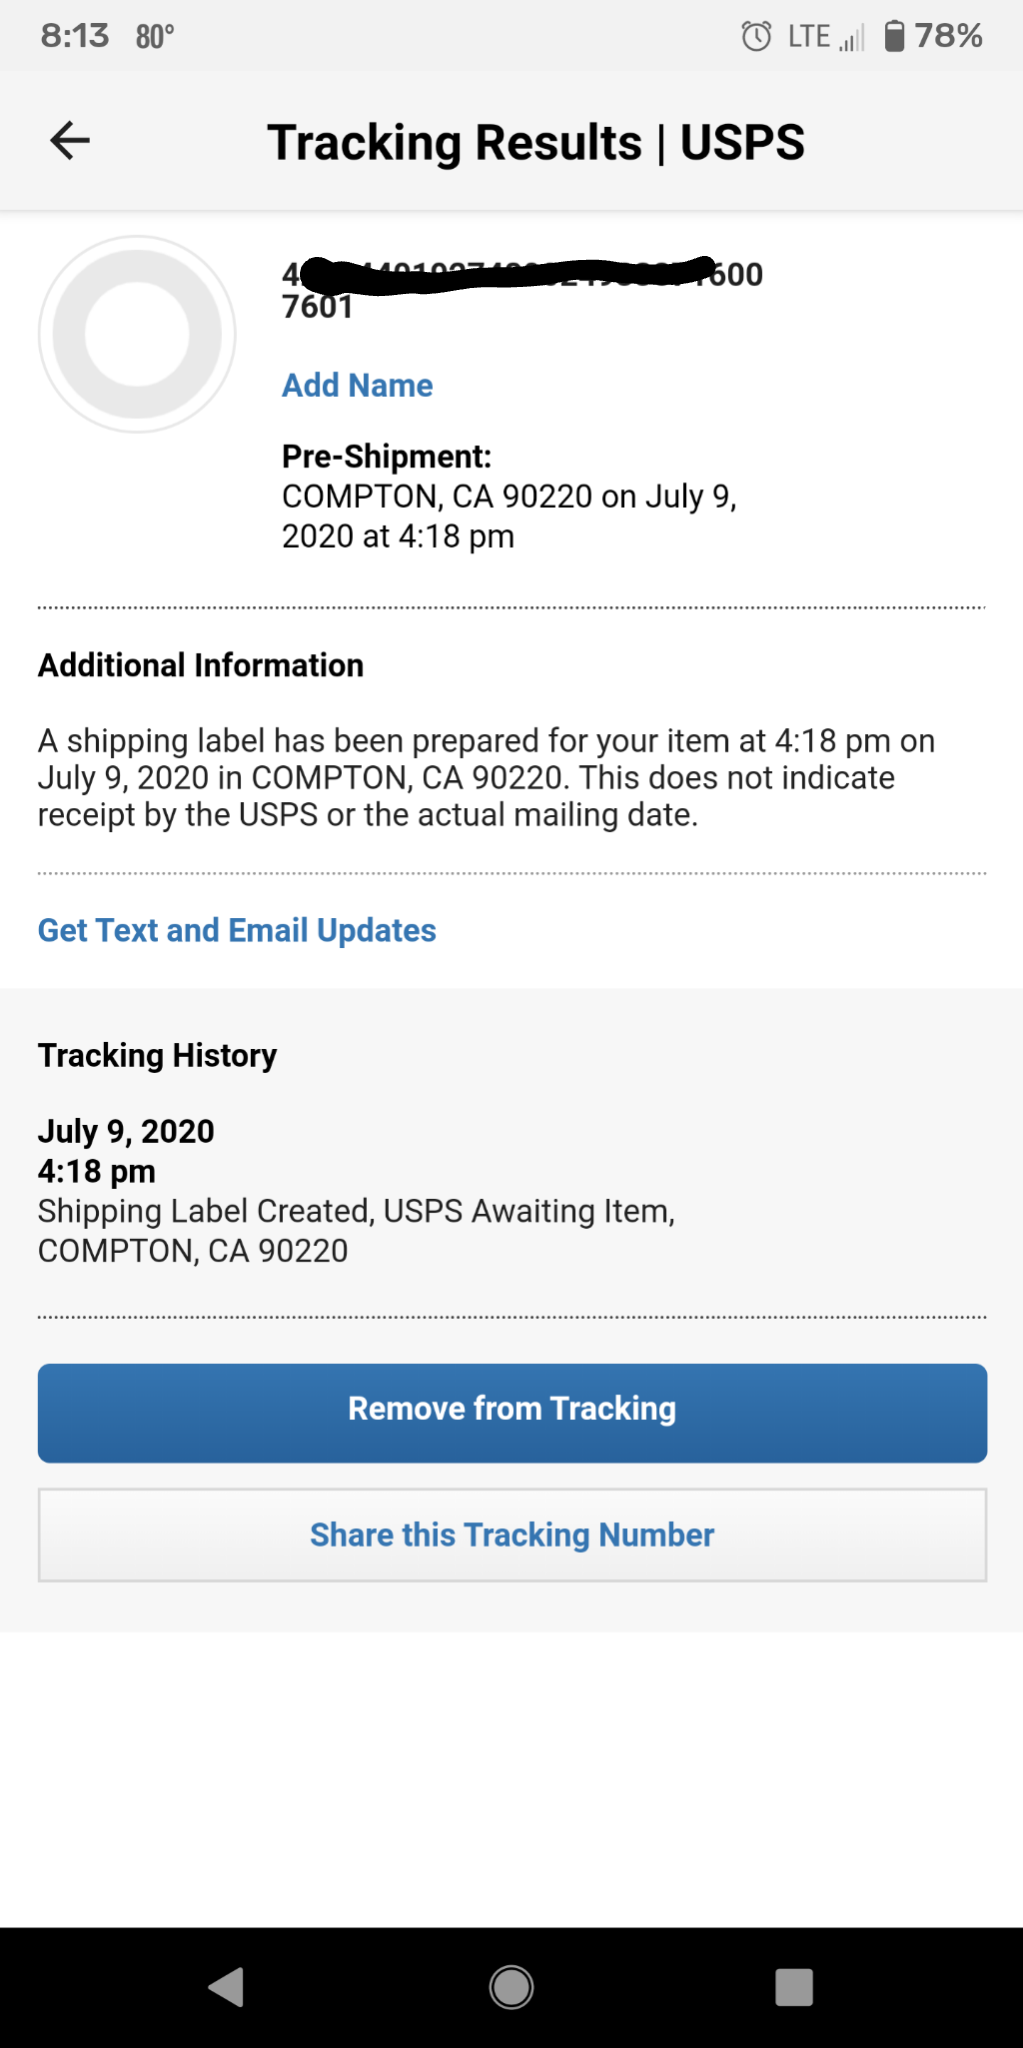Open Get Text and Email Updates
Screen dimensions: 1023x2048
[x=237, y=930]
